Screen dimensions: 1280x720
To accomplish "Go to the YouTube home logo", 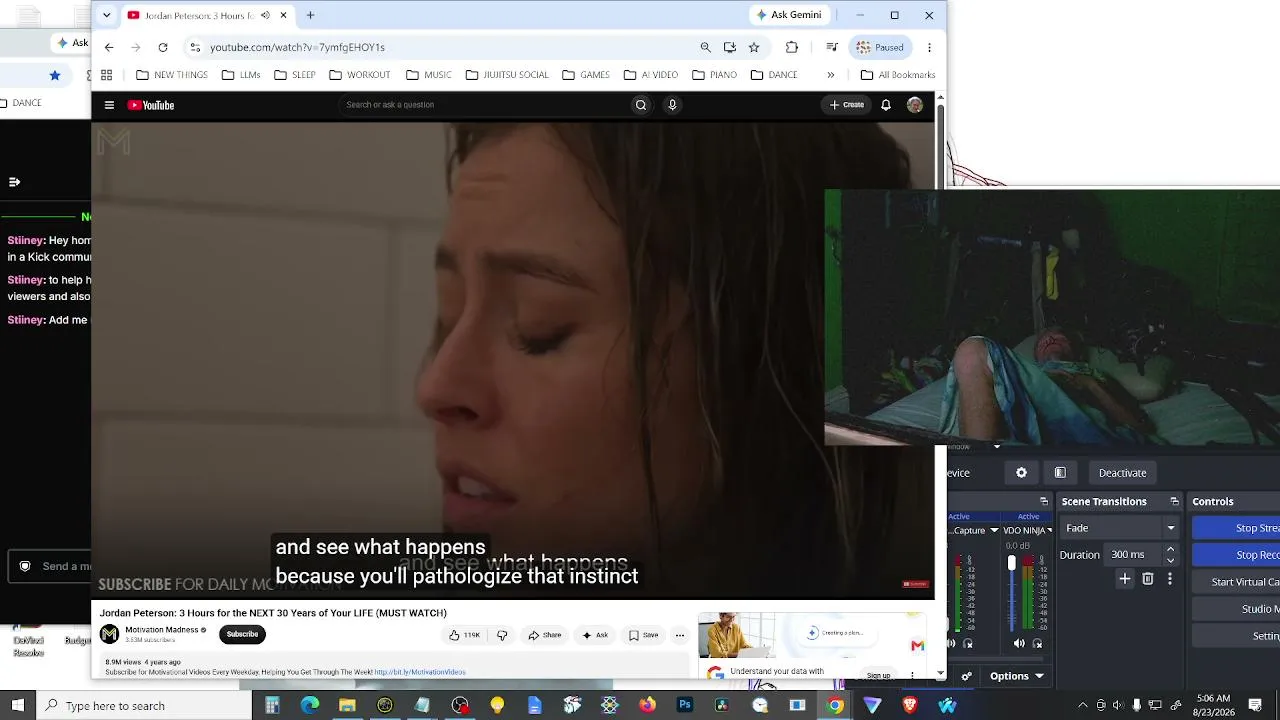I will coord(151,105).
